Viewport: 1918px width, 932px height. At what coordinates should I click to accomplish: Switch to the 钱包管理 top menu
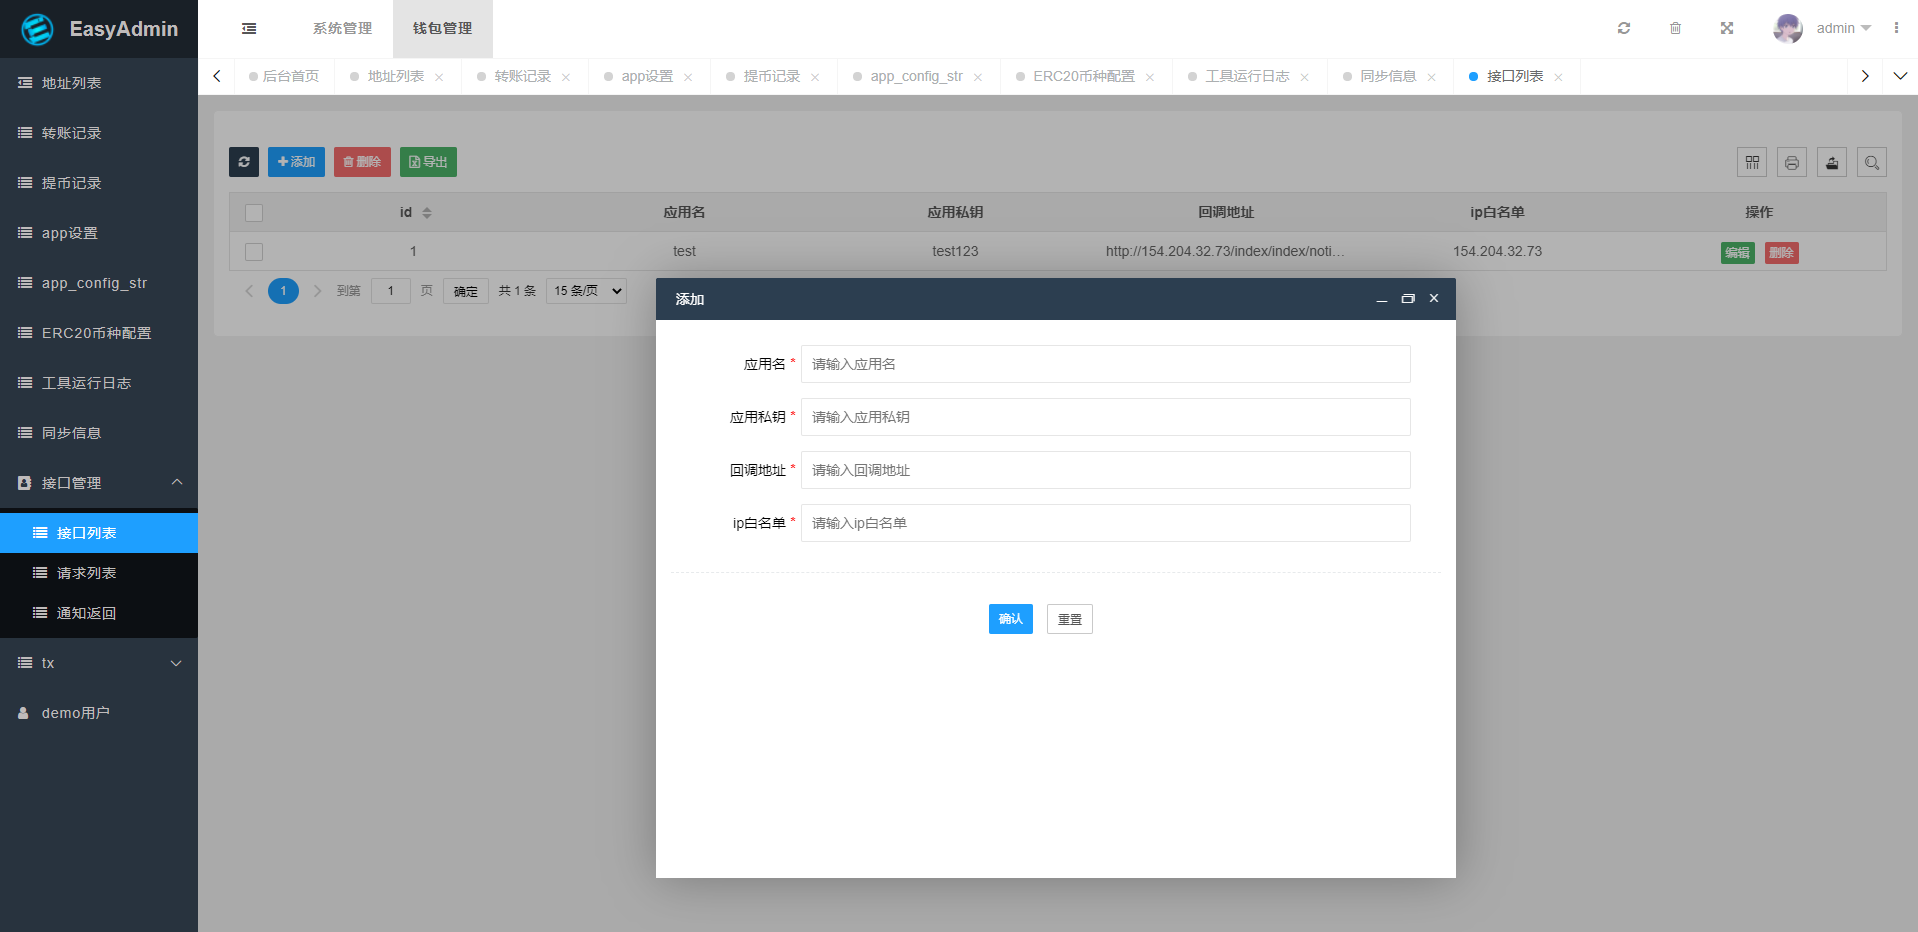tap(440, 28)
